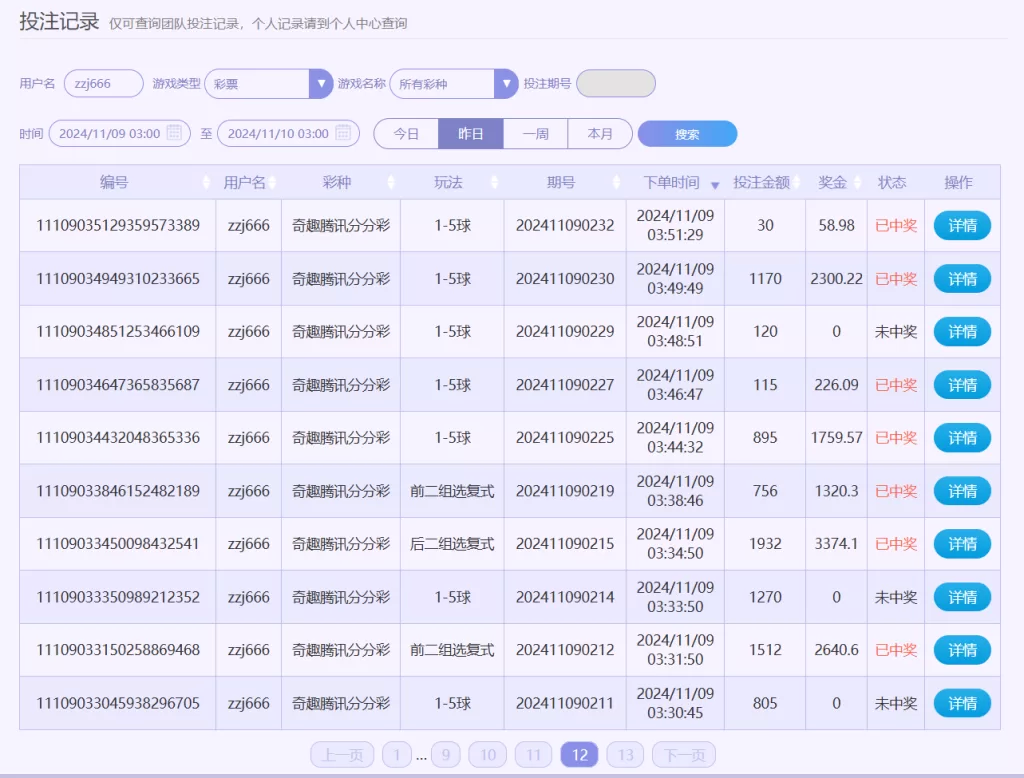Click order time 2024/11/09 03:51:29
Image resolution: width=1024 pixels, height=778 pixels.
pyautogui.click(x=675, y=225)
